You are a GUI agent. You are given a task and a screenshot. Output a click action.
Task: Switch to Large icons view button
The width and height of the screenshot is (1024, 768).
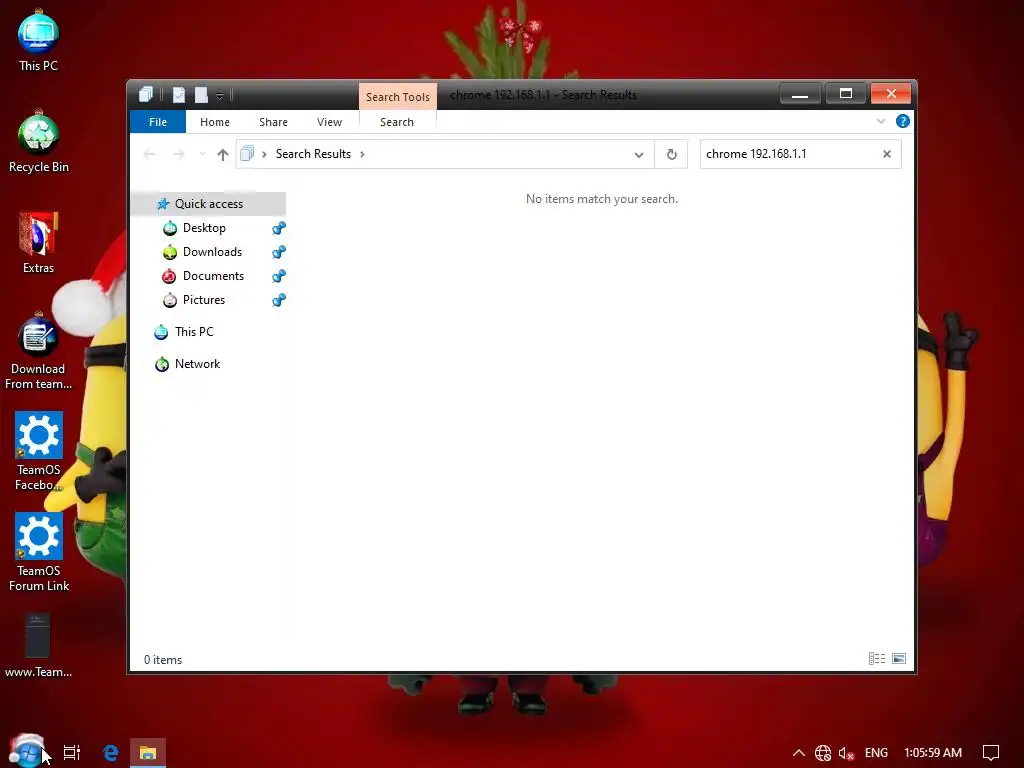pyautogui.click(x=899, y=659)
